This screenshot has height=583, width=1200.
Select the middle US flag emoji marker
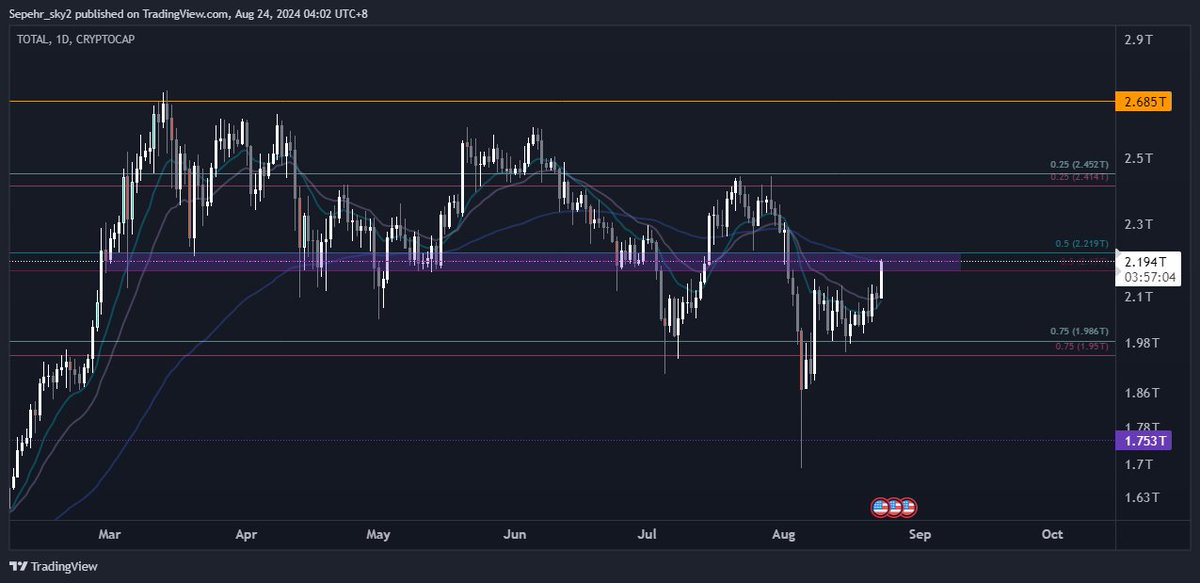895,507
